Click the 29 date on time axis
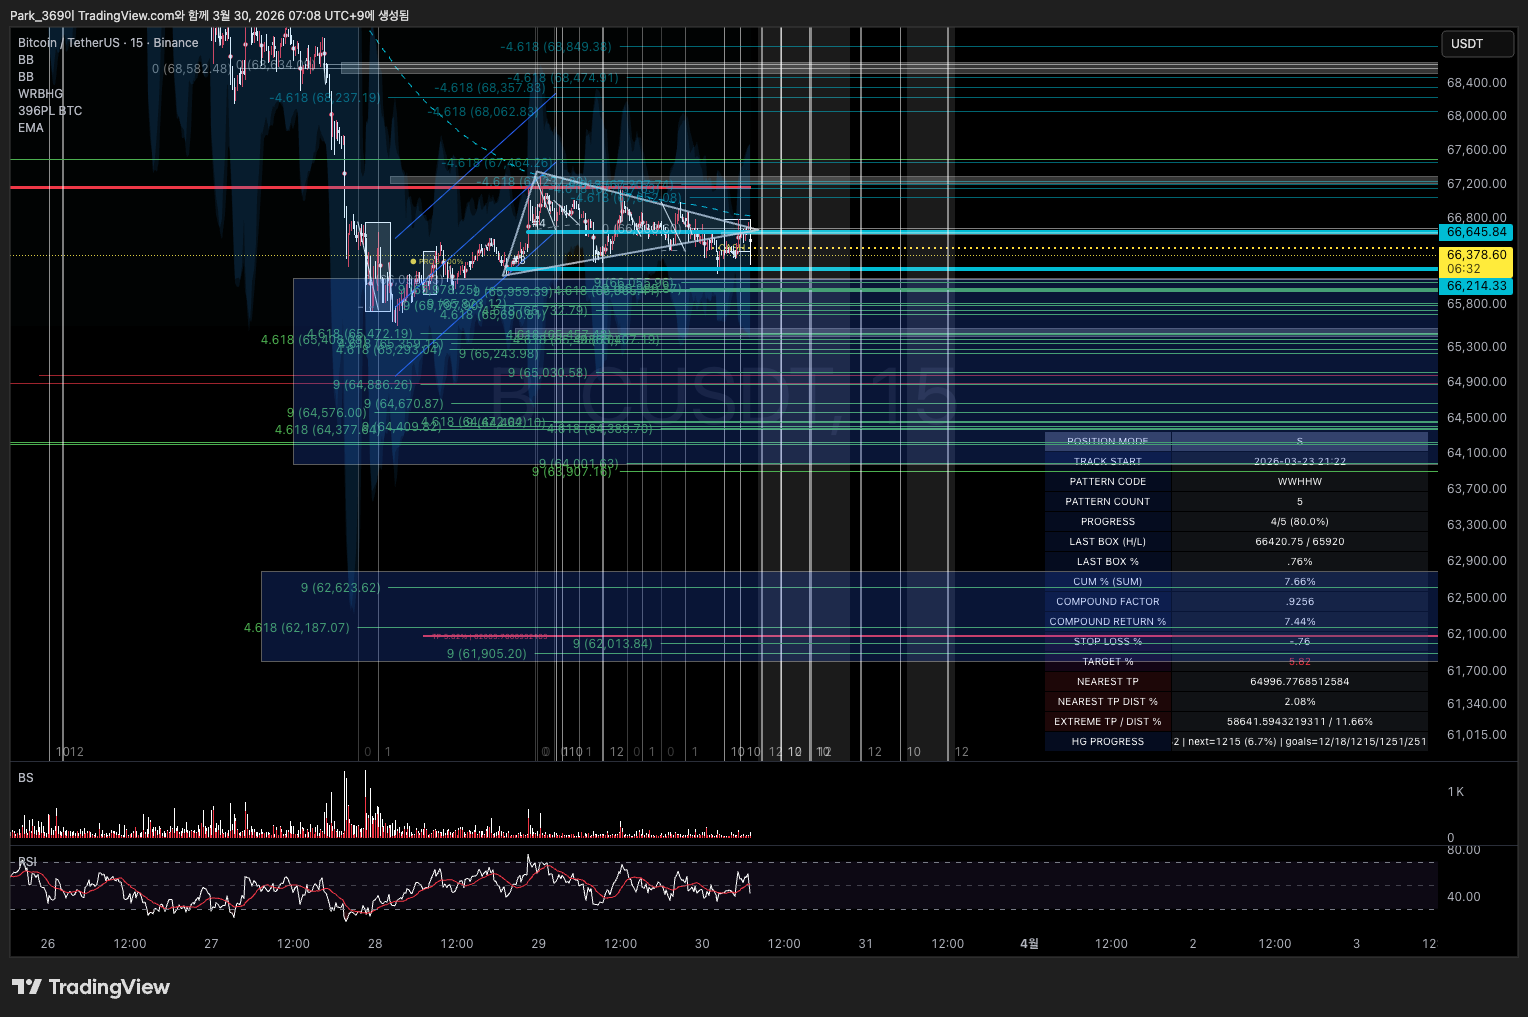 (x=539, y=944)
